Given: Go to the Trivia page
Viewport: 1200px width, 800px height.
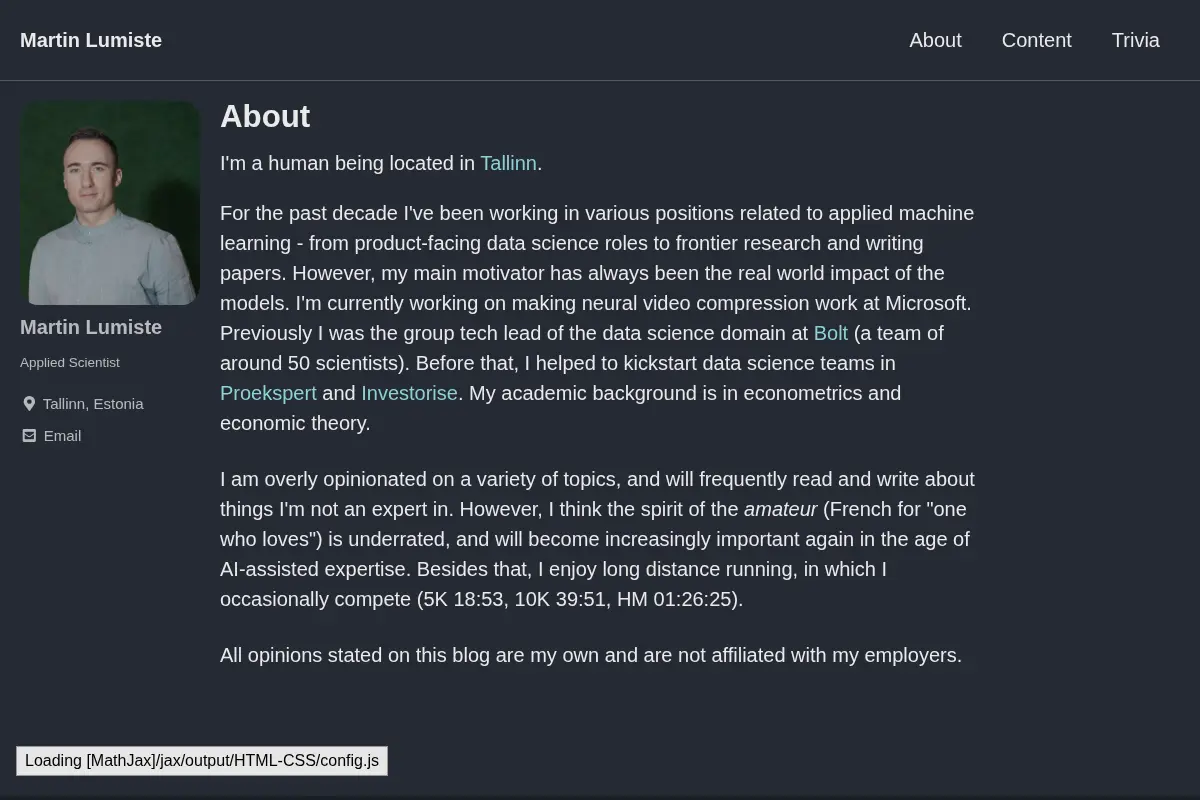Looking at the screenshot, I should coord(1135,40).
